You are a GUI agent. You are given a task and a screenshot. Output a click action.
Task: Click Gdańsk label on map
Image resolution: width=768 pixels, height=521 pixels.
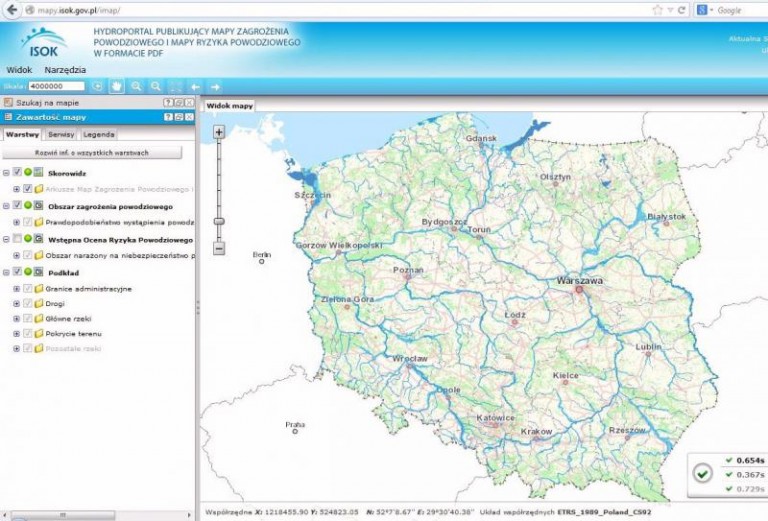pyautogui.click(x=481, y=139)
